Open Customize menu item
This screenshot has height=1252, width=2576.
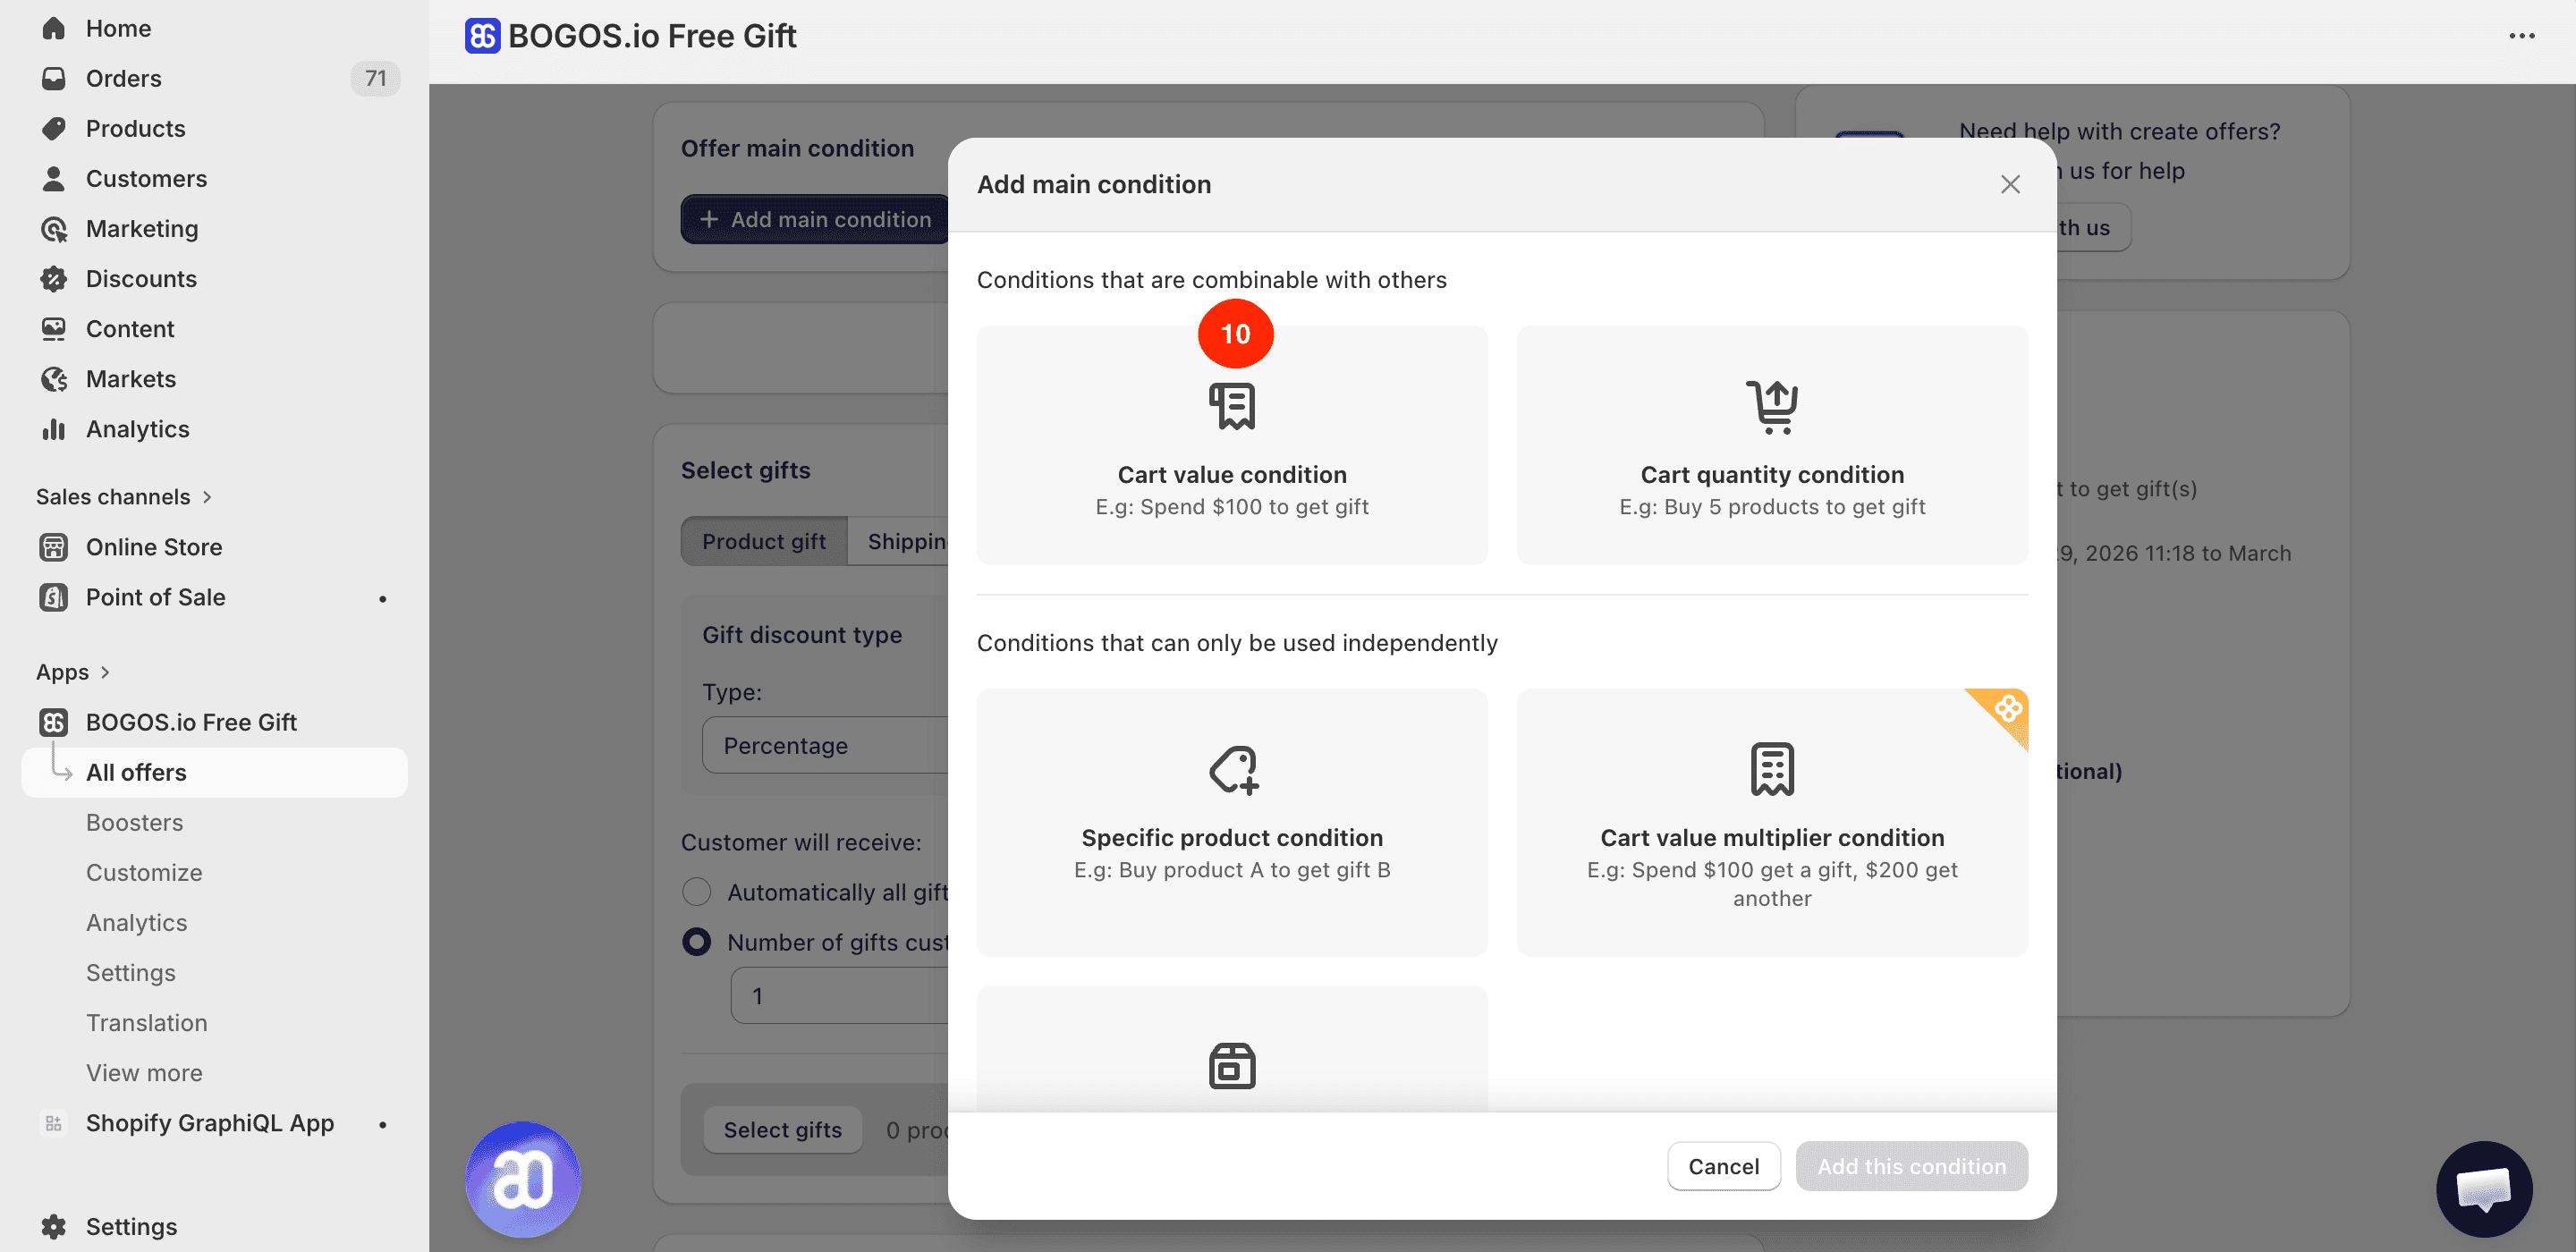144,872
